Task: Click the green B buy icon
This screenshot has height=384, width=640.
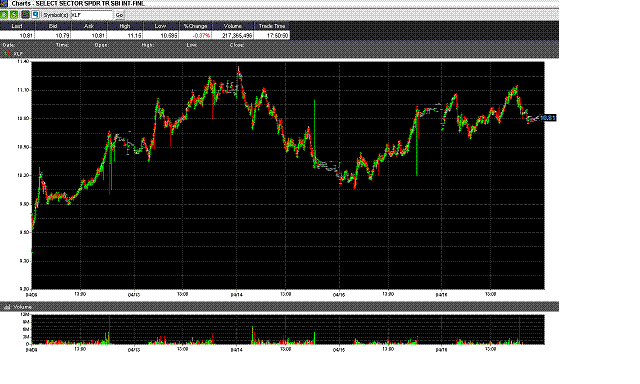Action: pos(4,15)
